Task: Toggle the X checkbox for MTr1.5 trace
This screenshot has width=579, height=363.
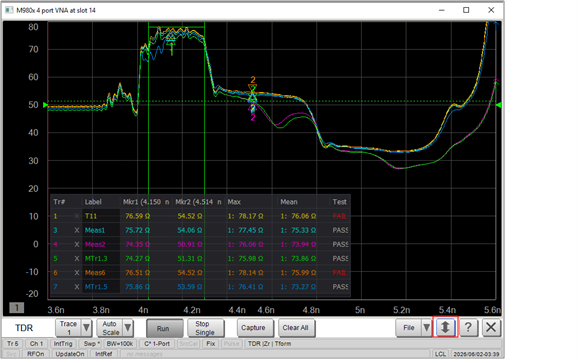Action: pos(77,287)
